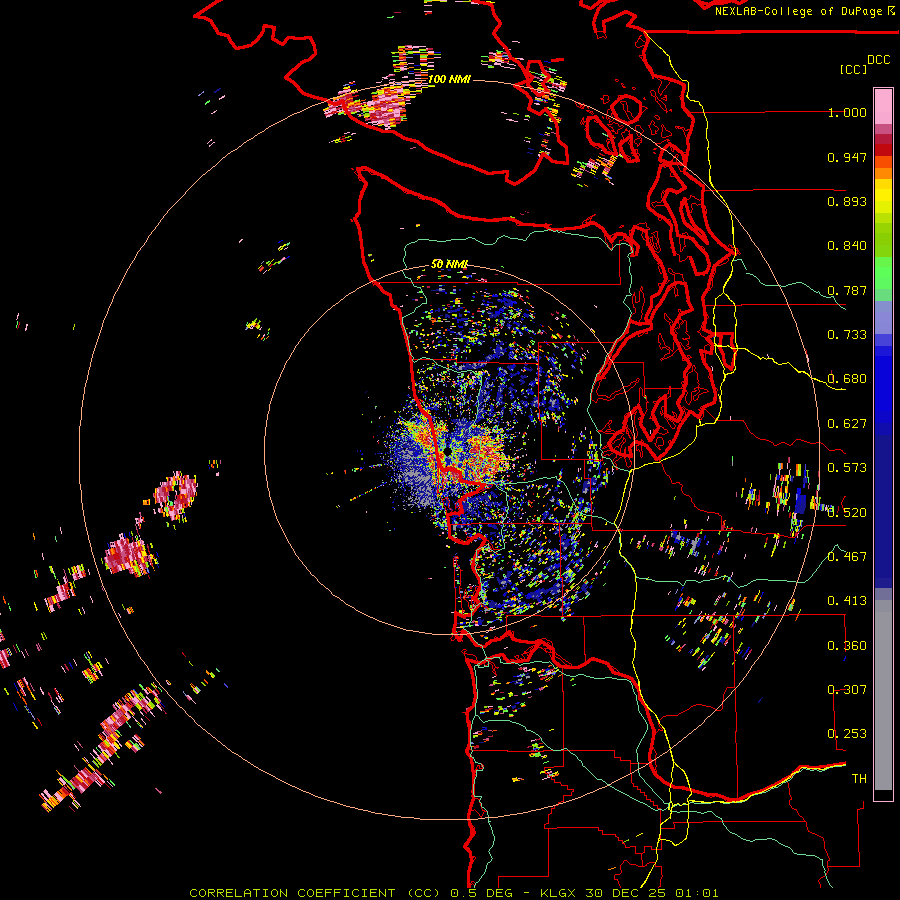Select the 0.413 scale value
900x900 pixels.
tap(847, 601)
